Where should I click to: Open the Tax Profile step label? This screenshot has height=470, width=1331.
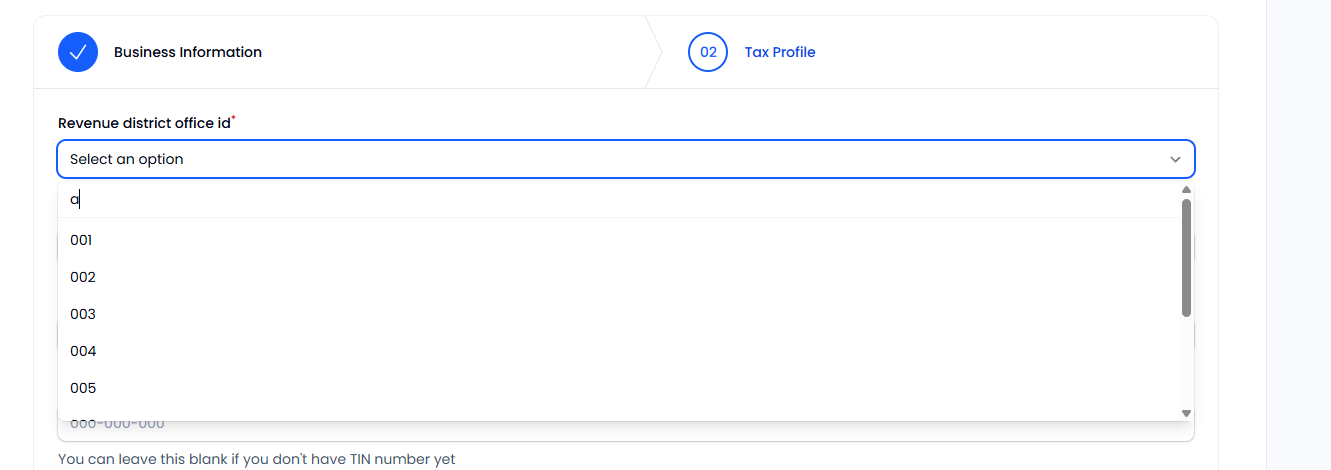tap(780, 52)
